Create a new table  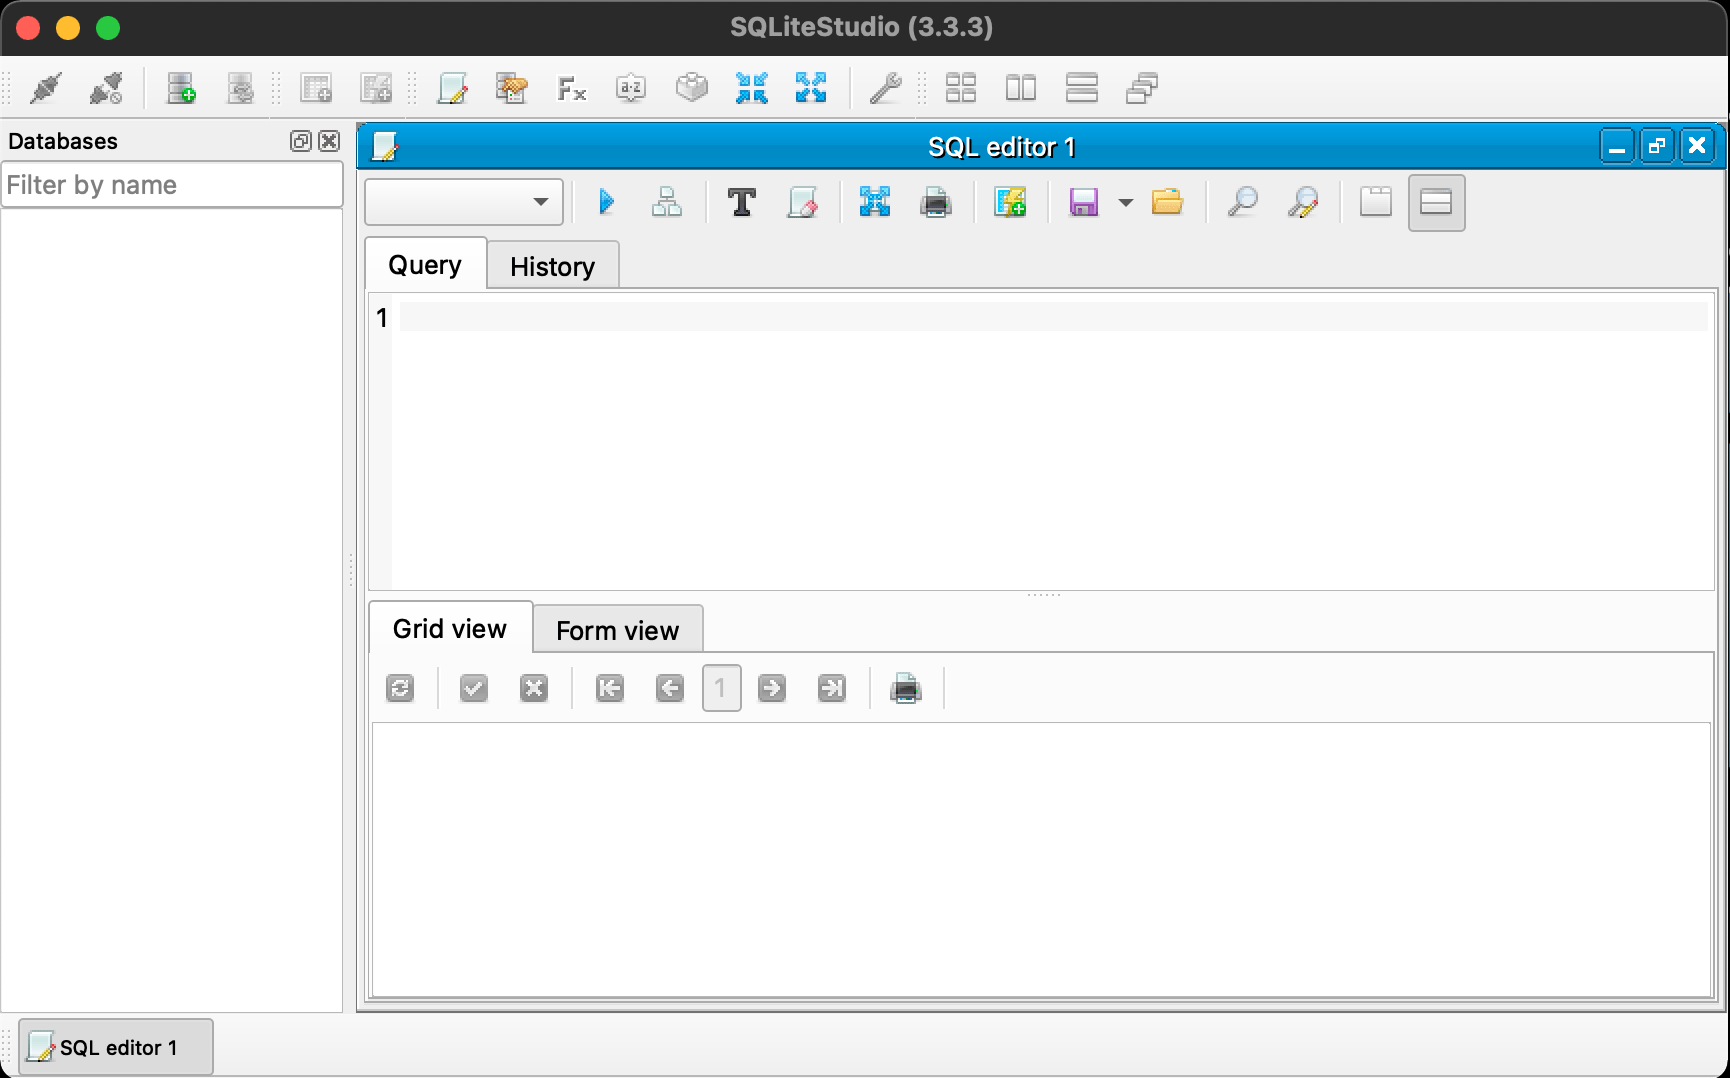316,88
